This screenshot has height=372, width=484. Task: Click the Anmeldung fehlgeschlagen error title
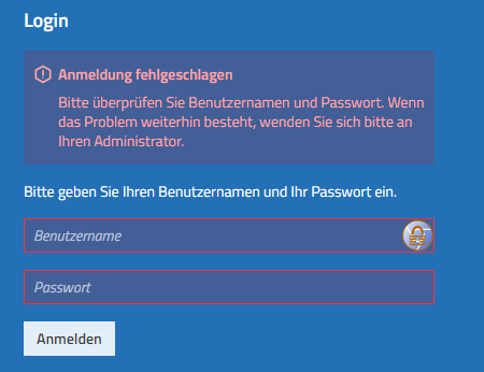click(x=145, y=75)
